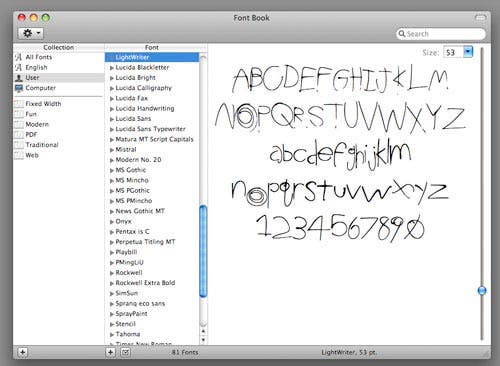Click the Web collection icon

coord(19,155)
